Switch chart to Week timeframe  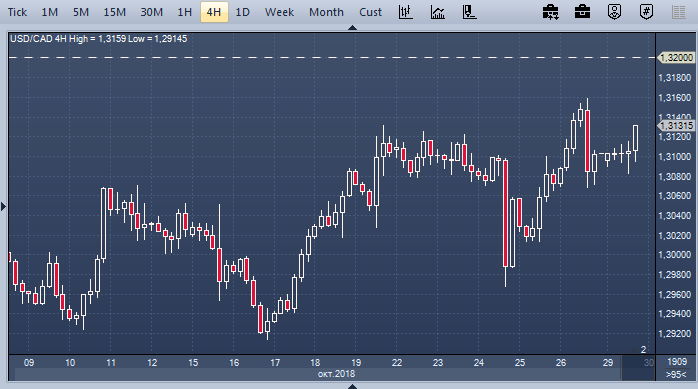point(279,12)
